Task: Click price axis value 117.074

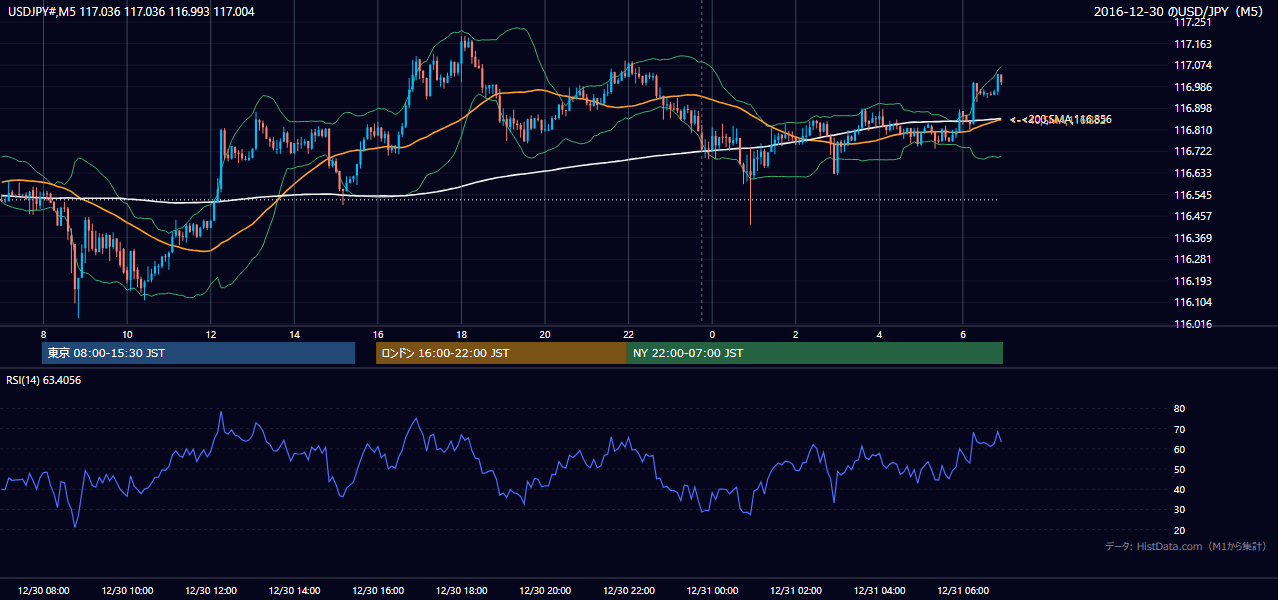Action: tap(1193, 66)
